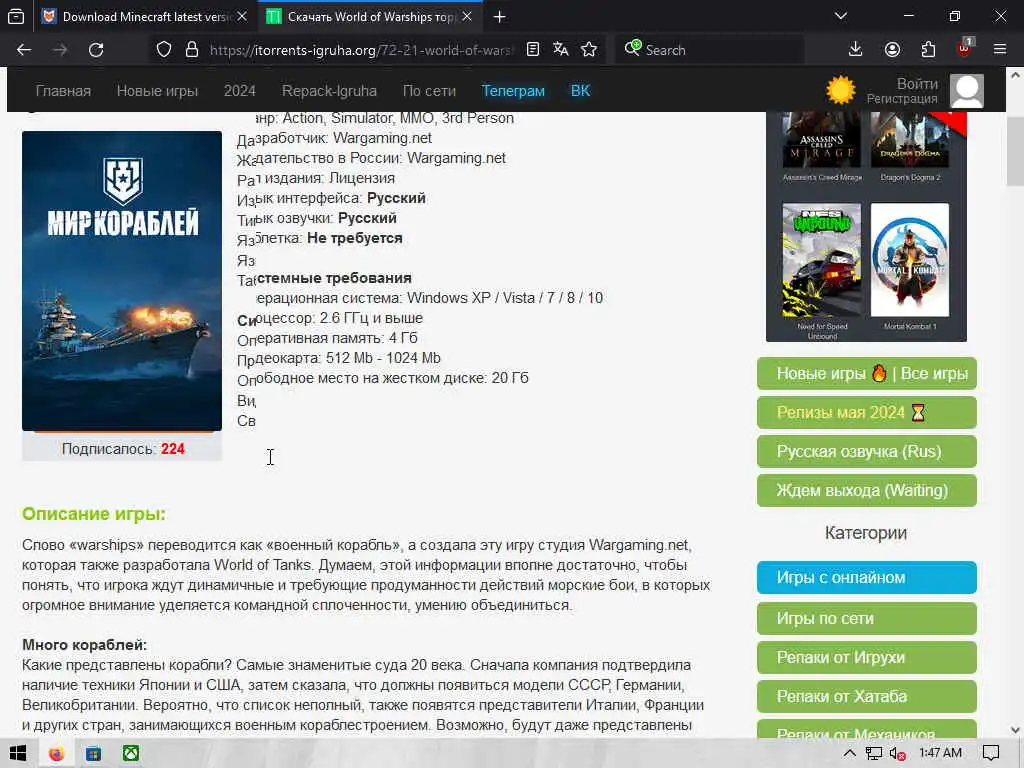Open the notification center icon

coord(991,754)
